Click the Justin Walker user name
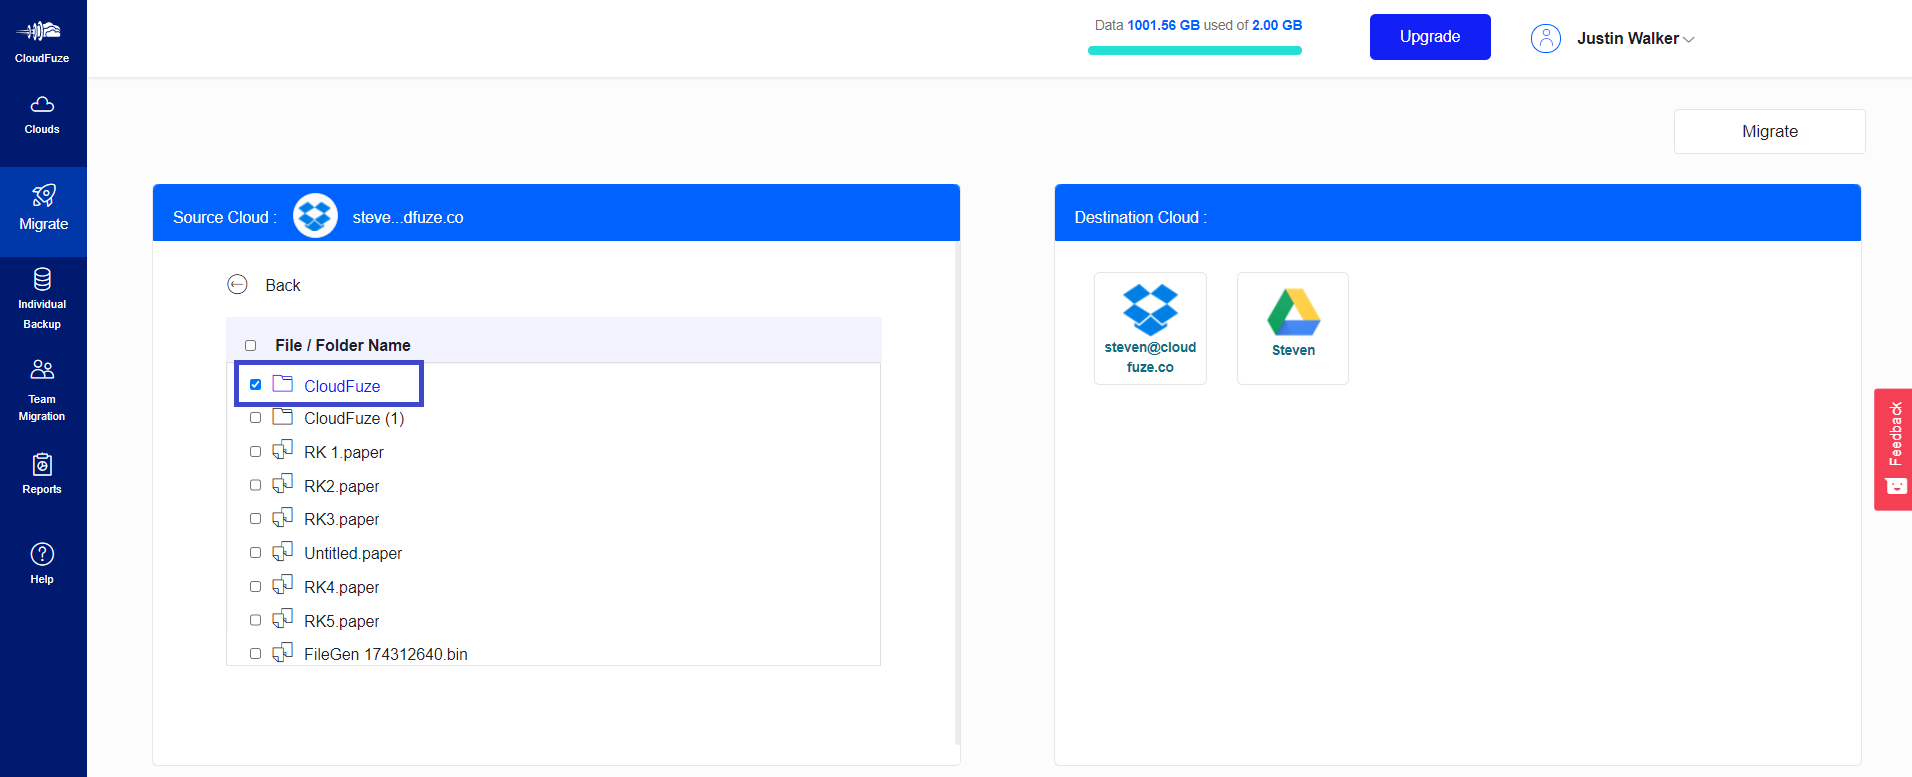1912x777 pixels. (x=1628, y=38)
